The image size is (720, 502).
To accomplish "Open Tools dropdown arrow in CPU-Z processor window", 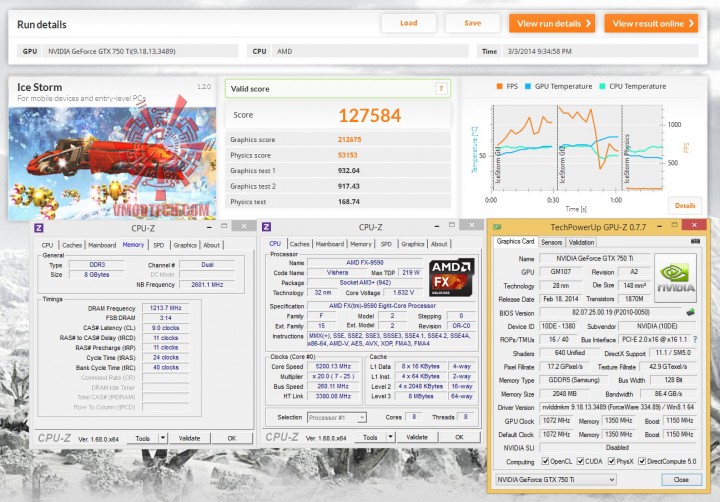I will click(x=390, y=437).
